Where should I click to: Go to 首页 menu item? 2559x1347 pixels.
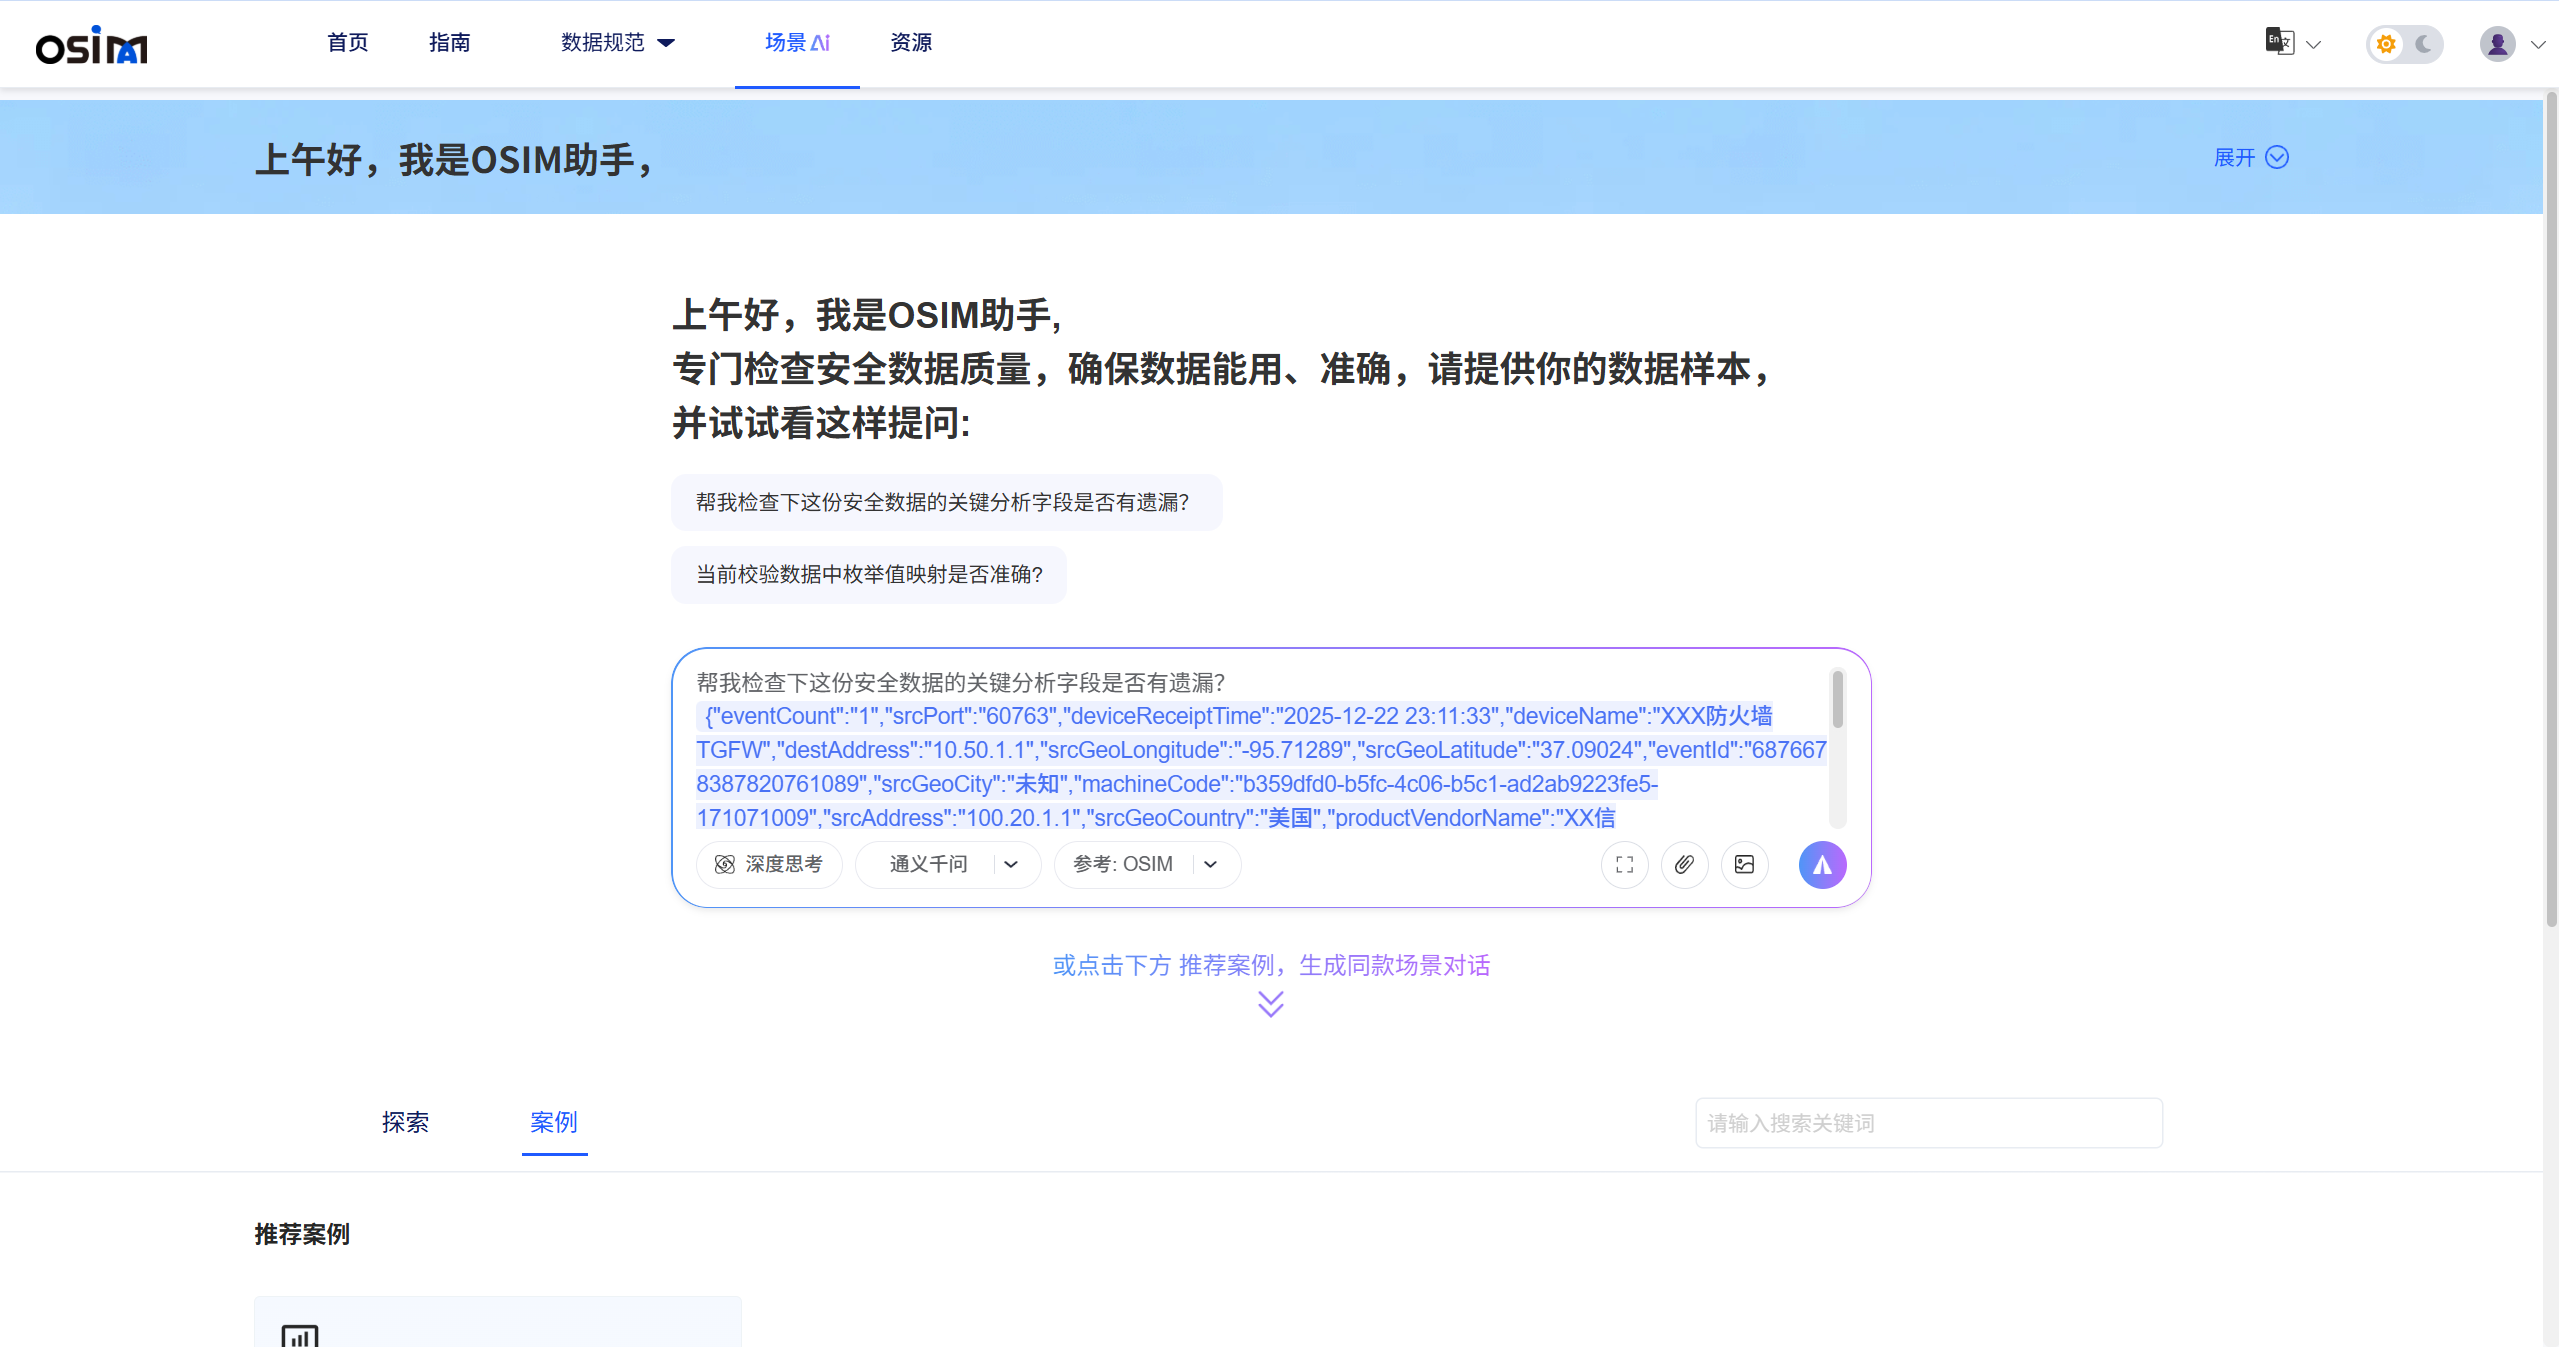point(348,43)
